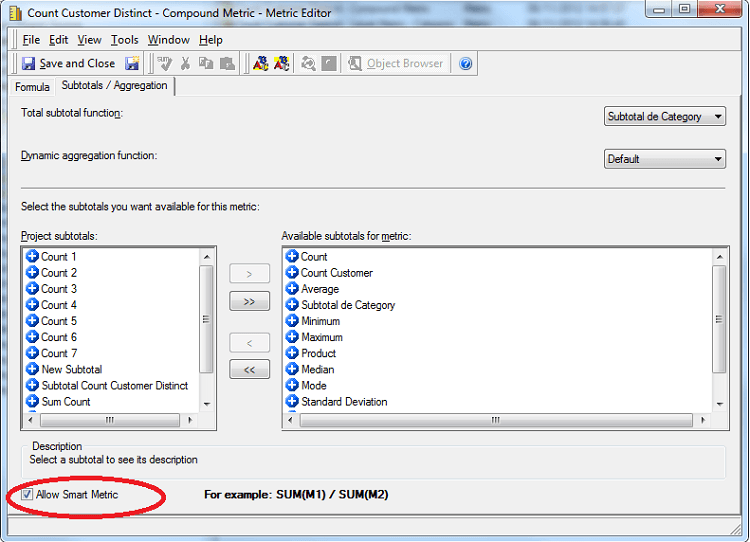
Task: Click the Copy icon in the toolbar
Action: (206, 63)
